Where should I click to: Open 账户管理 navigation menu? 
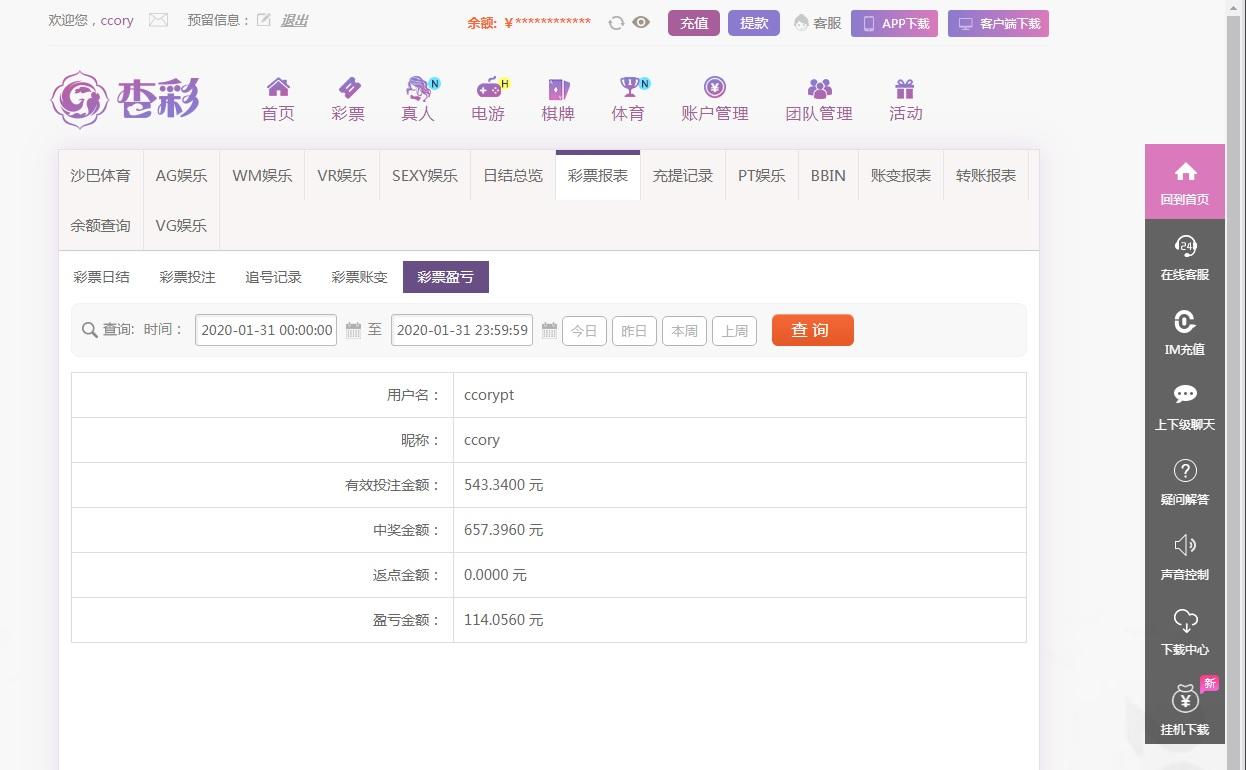click(x=714, y=100)
